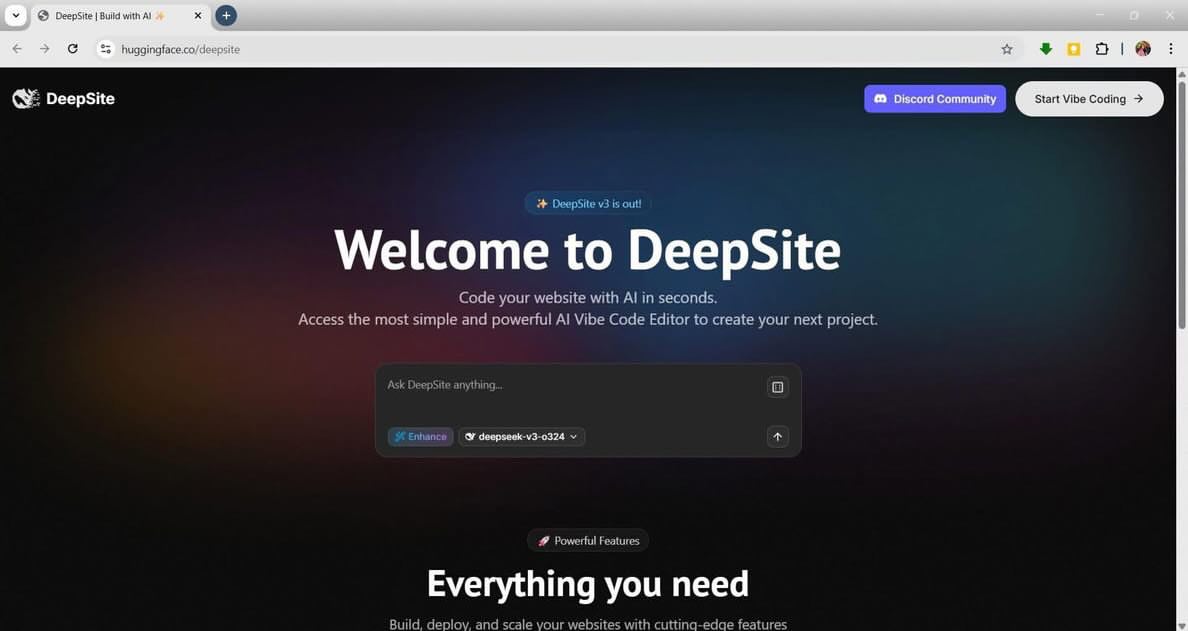Open Chrome three-dot menu
This screenshot has width=1188, height=631.
click(1171, 49)
